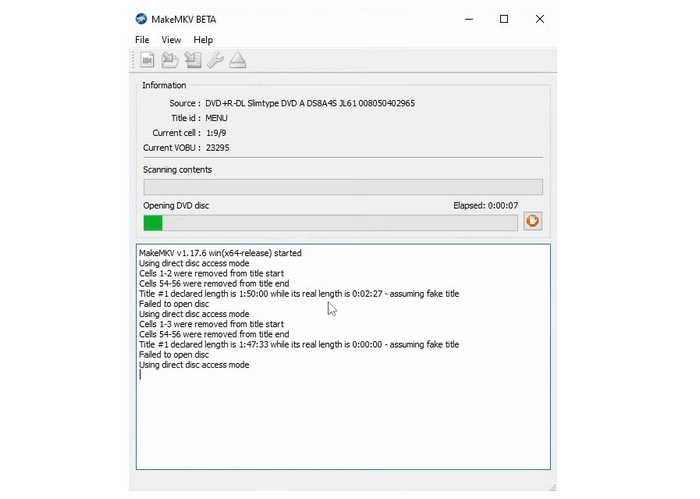Click the Eject disc icon
This screenshot has width=700, height=499.
(x=238, y=60)
